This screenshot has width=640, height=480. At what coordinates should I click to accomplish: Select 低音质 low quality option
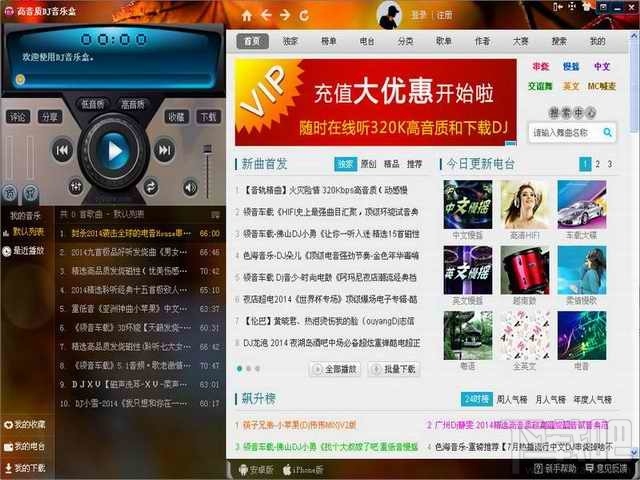point(92,104)
